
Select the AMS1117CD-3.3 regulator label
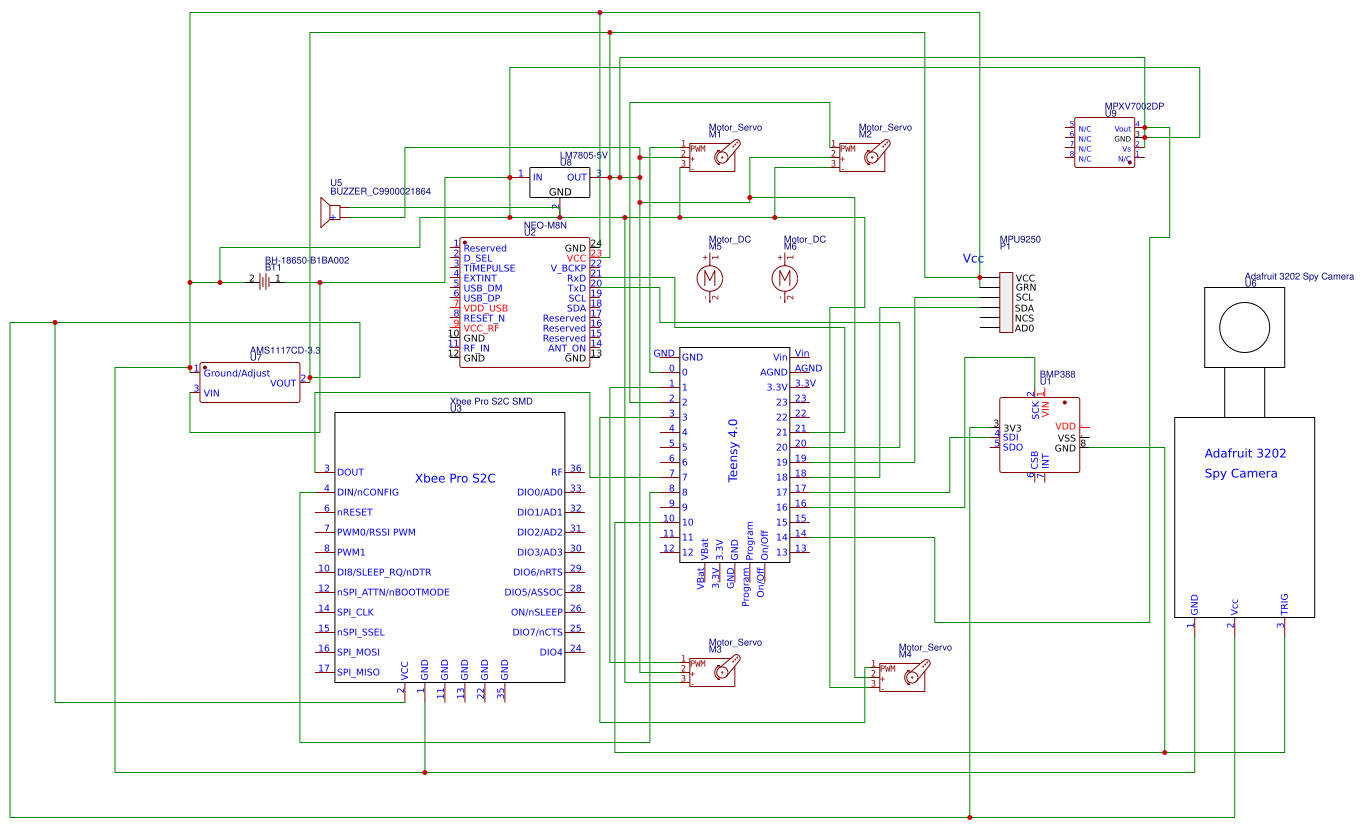coord(287,350)
